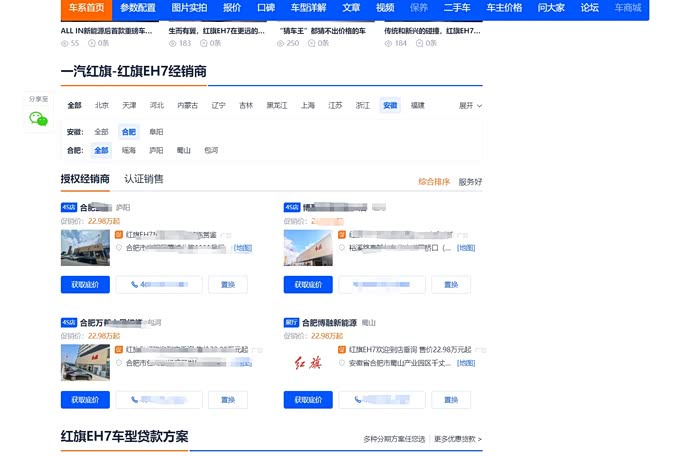Click the 红旗 logo of 合肥博融新能源

[307, 361]
